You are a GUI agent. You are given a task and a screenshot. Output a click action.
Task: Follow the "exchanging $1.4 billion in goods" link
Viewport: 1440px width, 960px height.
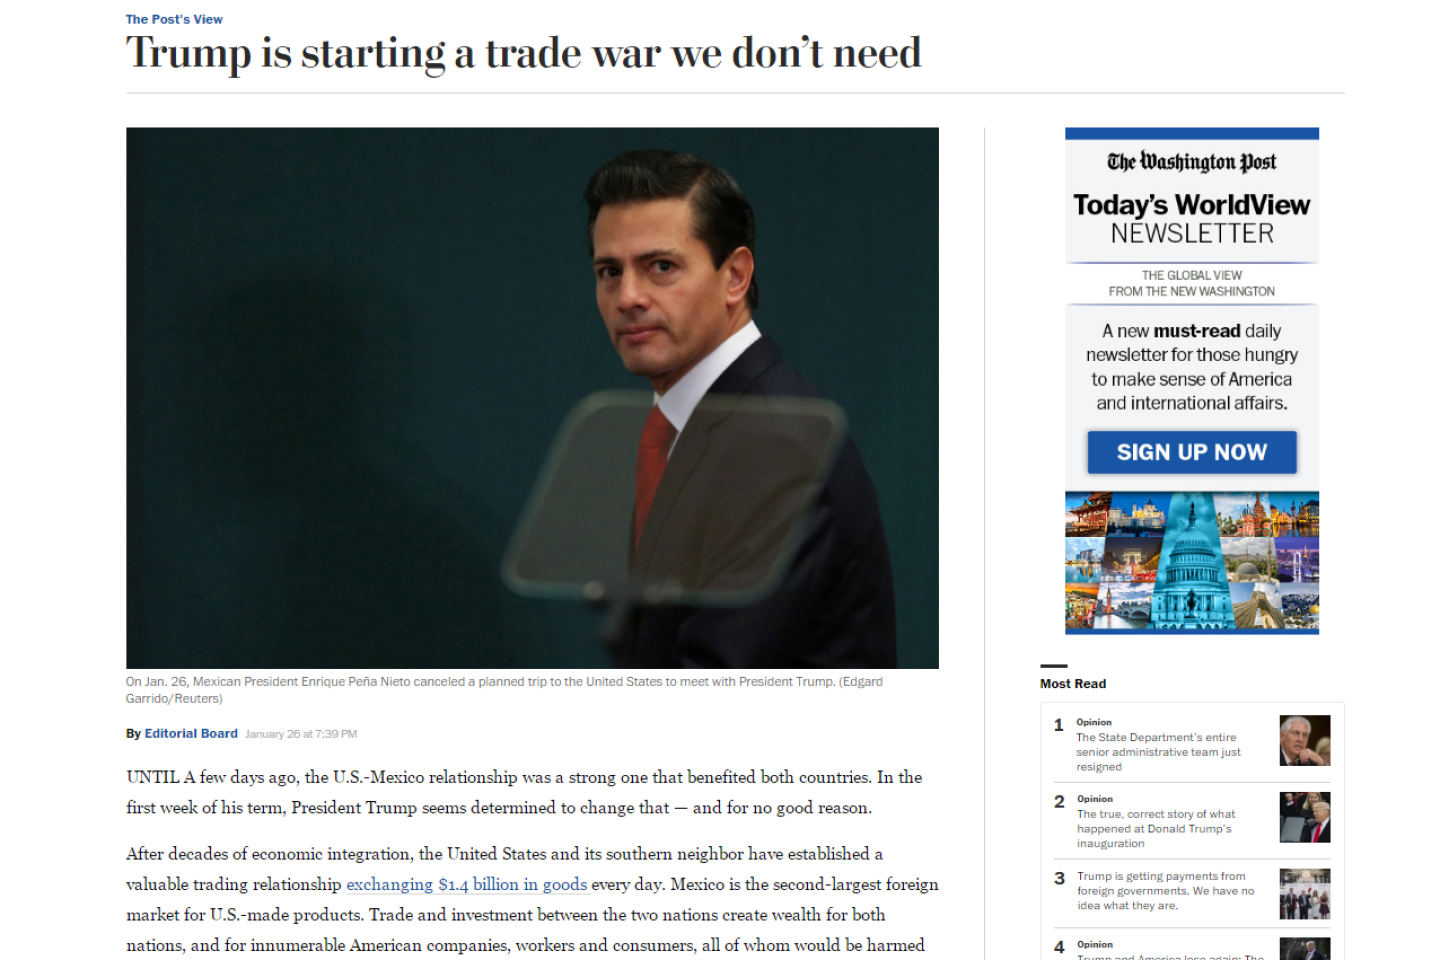click(x=466, y=884)
